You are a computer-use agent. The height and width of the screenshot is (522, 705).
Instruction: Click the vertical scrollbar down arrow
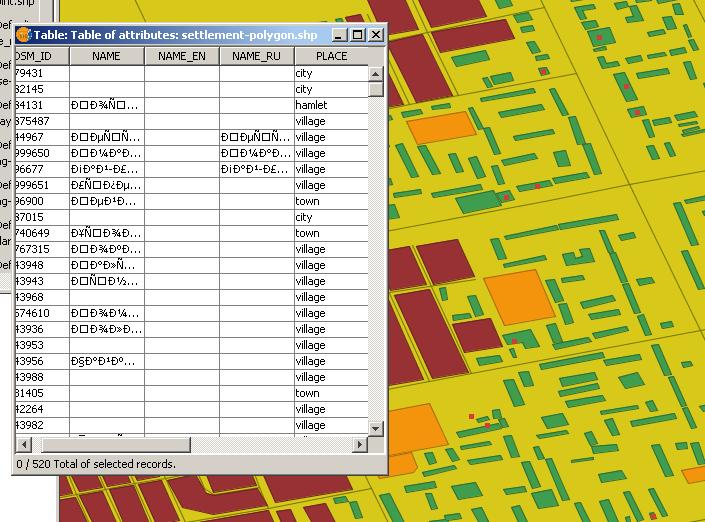[x=376, y=429]
